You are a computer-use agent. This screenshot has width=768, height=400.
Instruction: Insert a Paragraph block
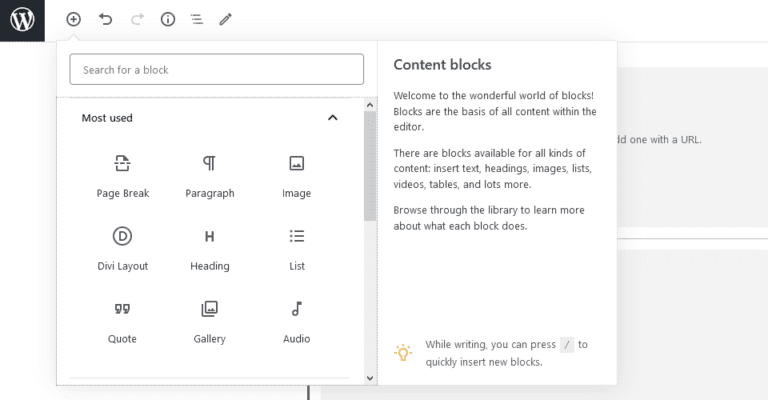pyautogui.click(x=210, y=176)
